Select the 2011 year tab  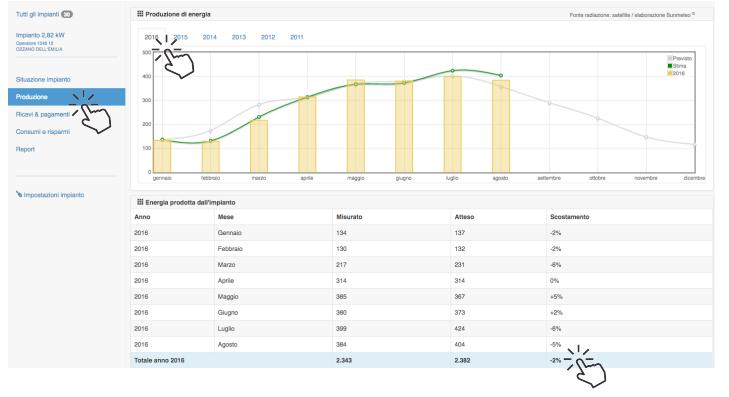297,37
